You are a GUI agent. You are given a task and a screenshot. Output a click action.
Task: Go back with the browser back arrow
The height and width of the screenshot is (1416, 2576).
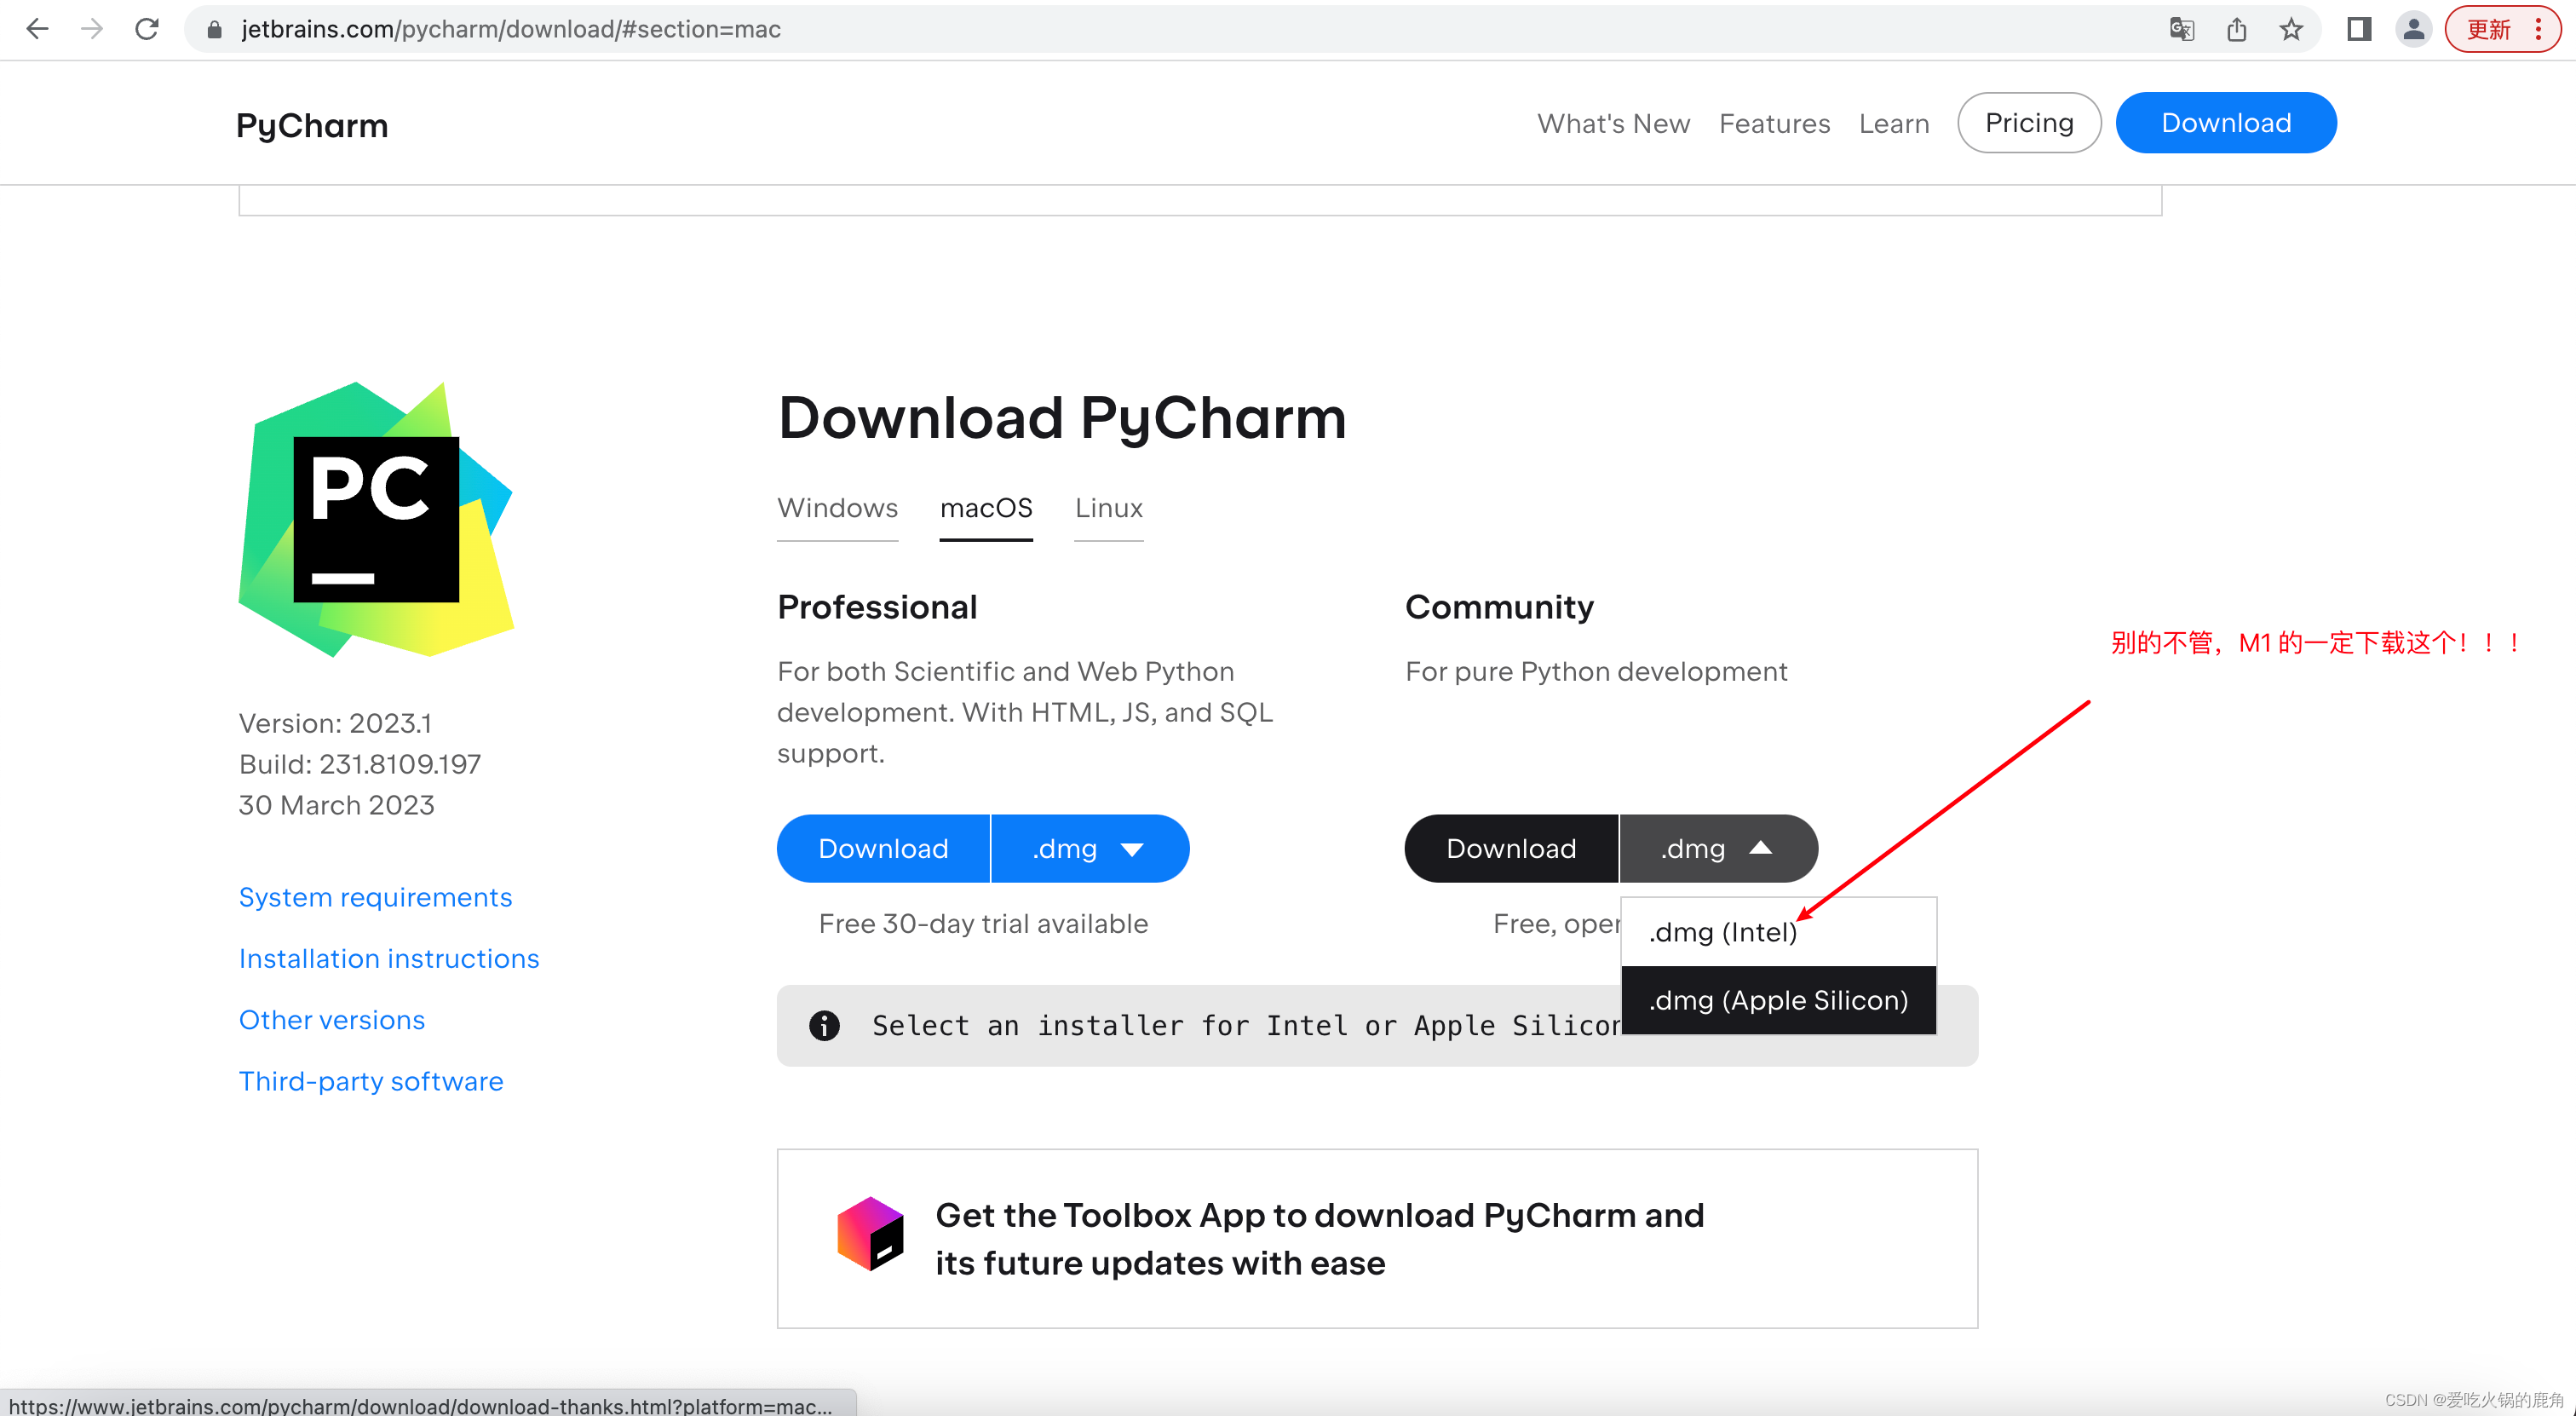pyautogui.click(x=37, y=29)
